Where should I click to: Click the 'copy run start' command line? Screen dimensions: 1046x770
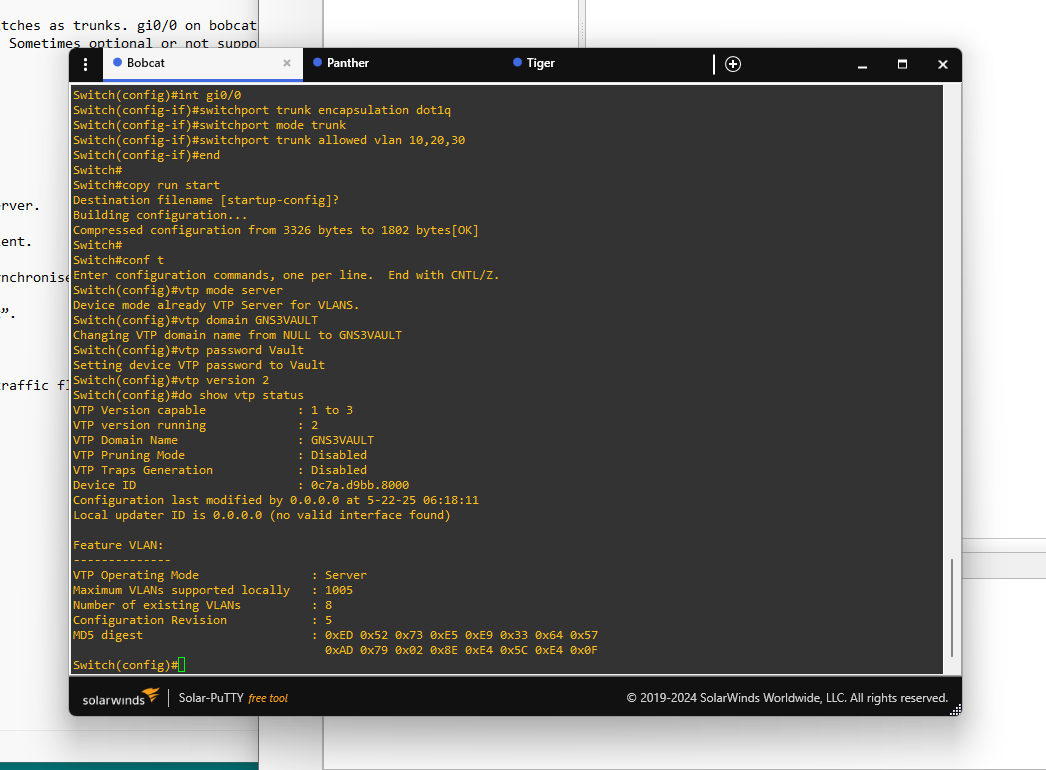[x=146, y=185]
